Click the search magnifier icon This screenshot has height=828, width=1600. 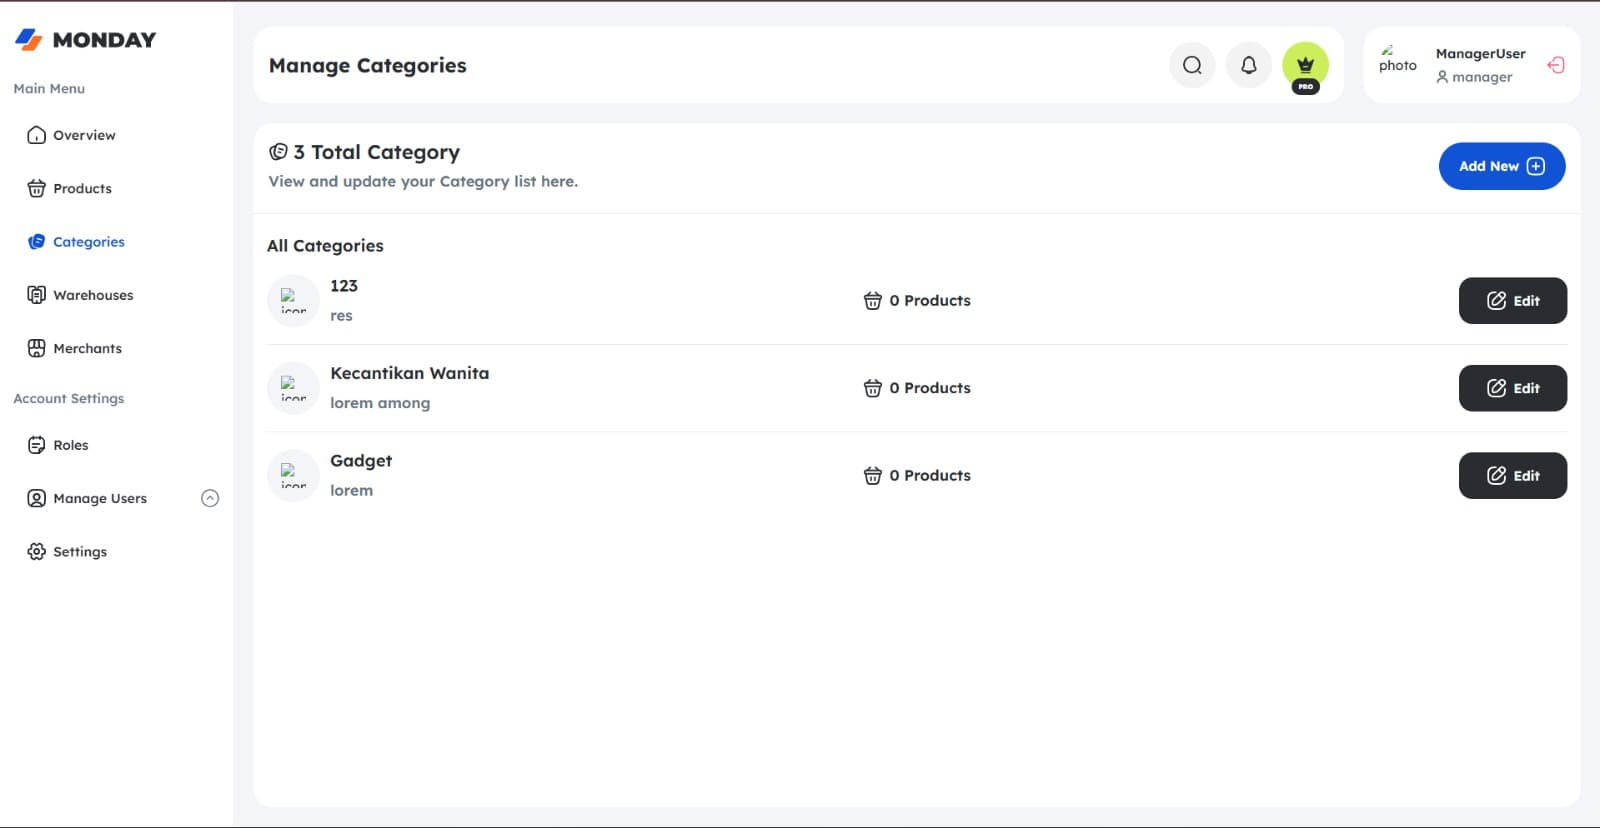click(x=1192, y=65)
